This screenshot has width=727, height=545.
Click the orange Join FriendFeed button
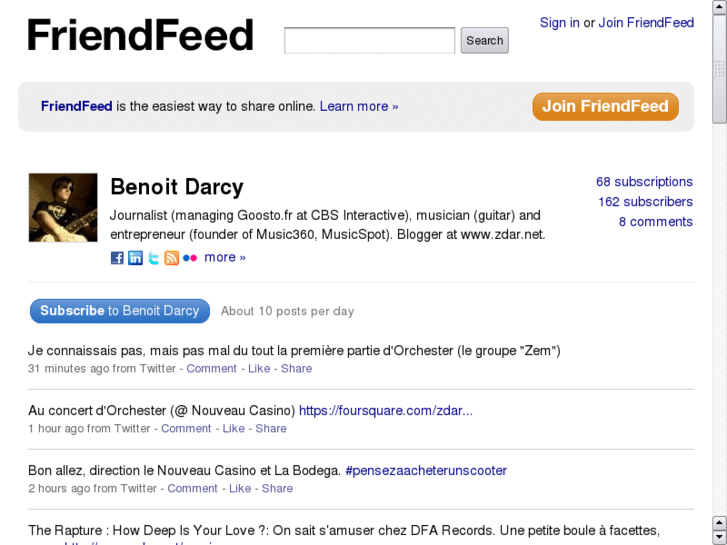click(x=605, y=106)
